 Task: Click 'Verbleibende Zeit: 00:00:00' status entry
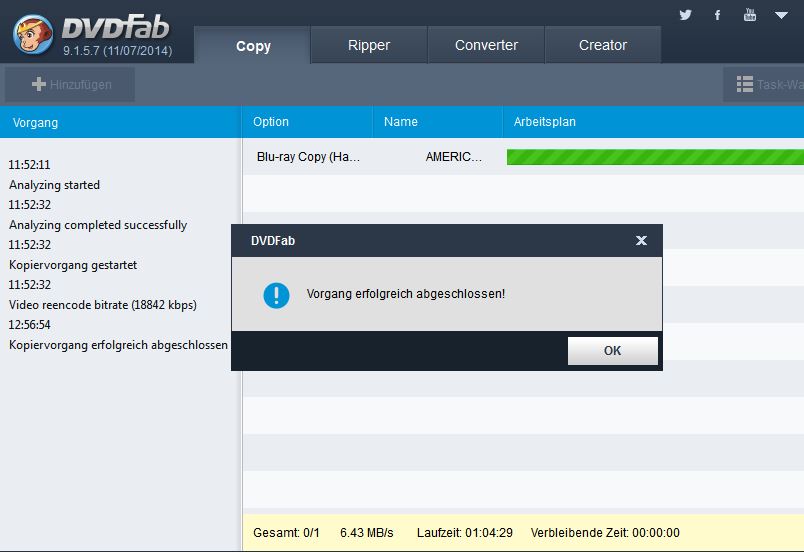[x=605, y=533]
